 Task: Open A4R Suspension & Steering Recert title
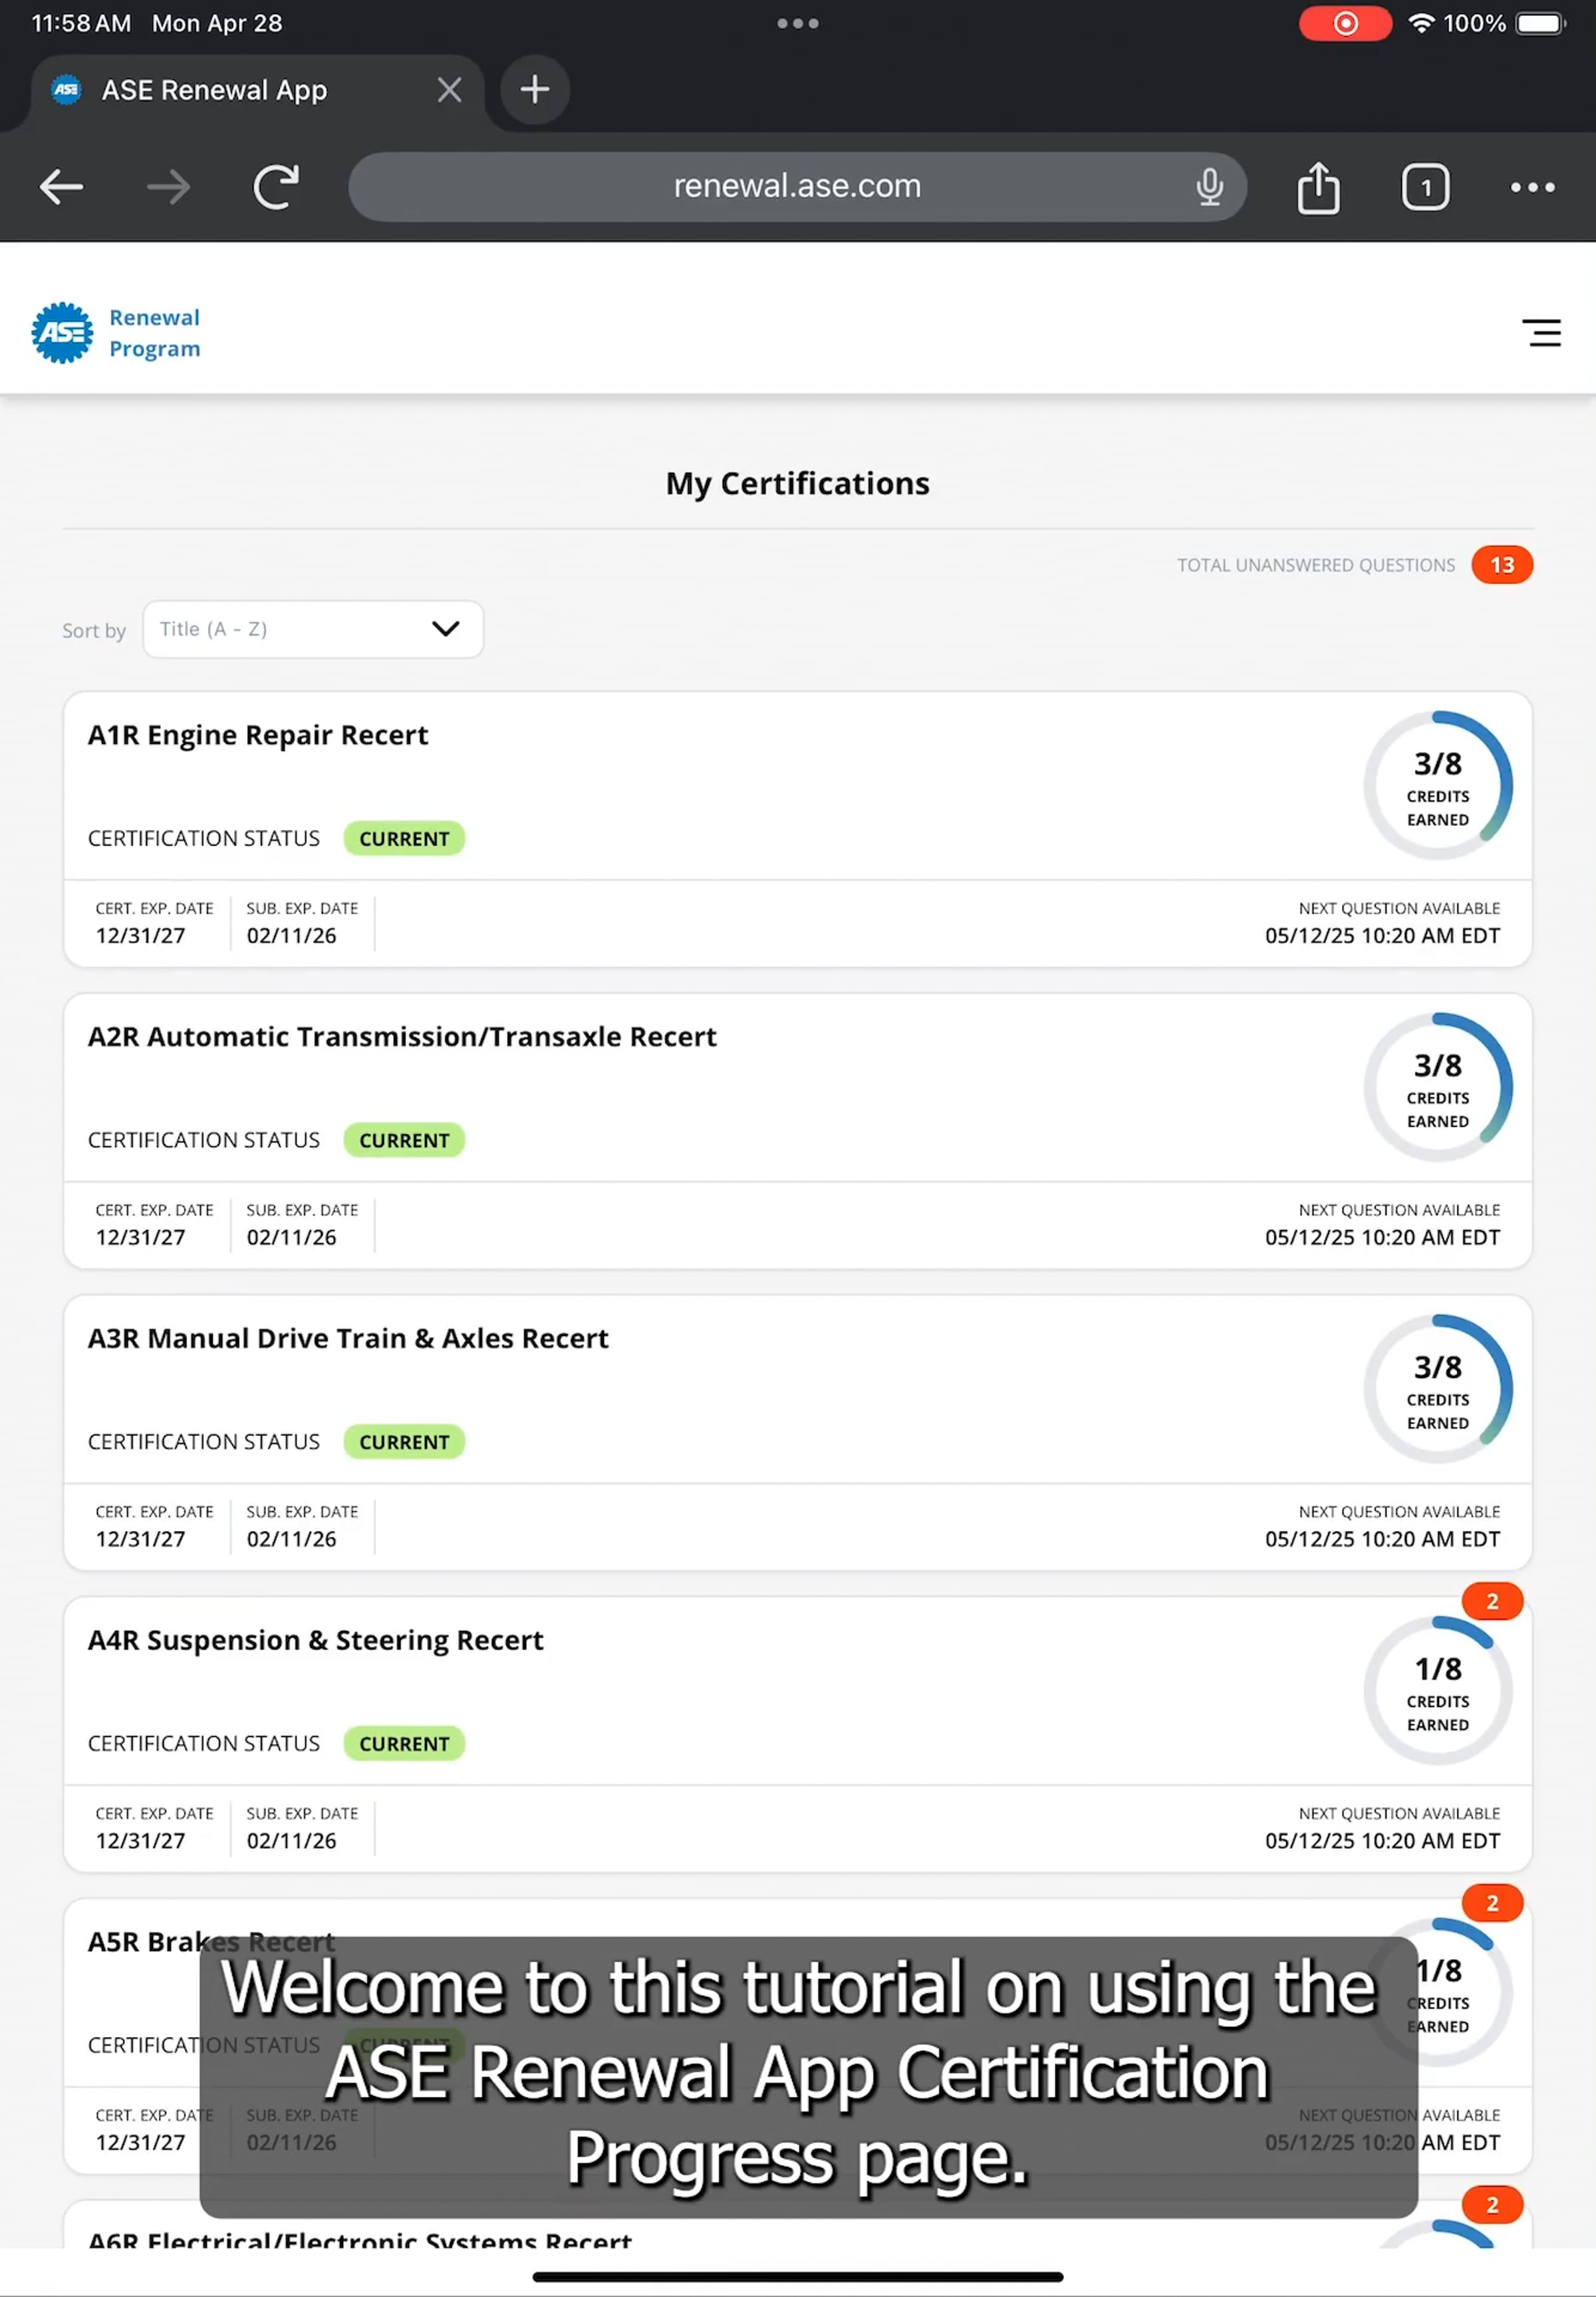[x=316, y=1640]
